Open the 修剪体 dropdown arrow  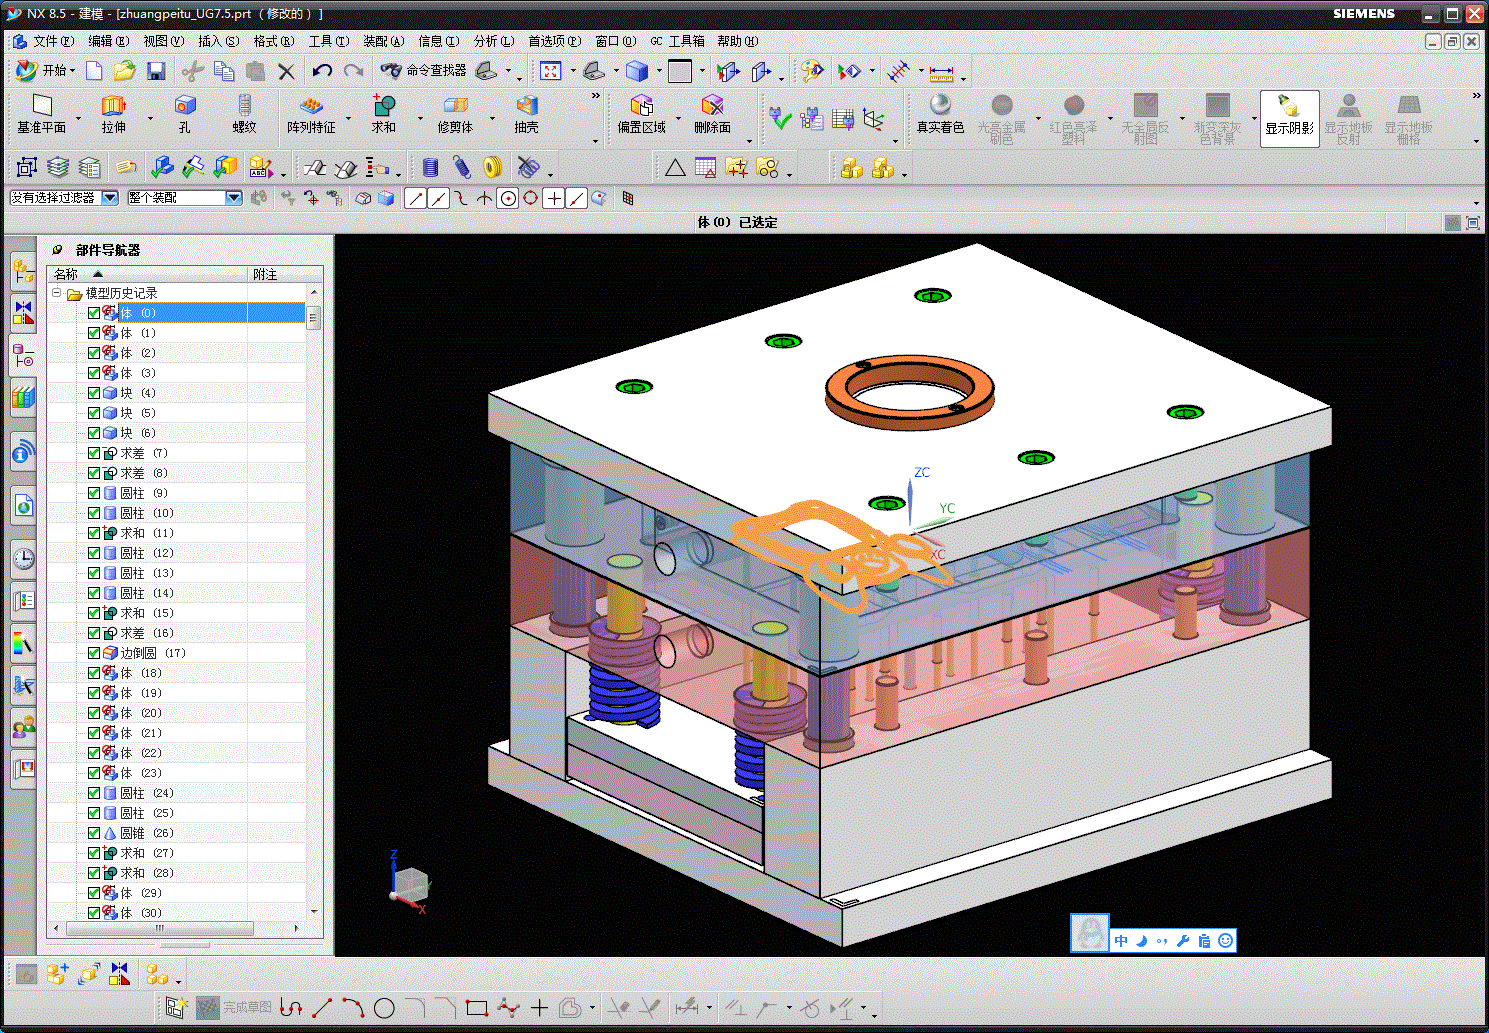pos(492,120)
